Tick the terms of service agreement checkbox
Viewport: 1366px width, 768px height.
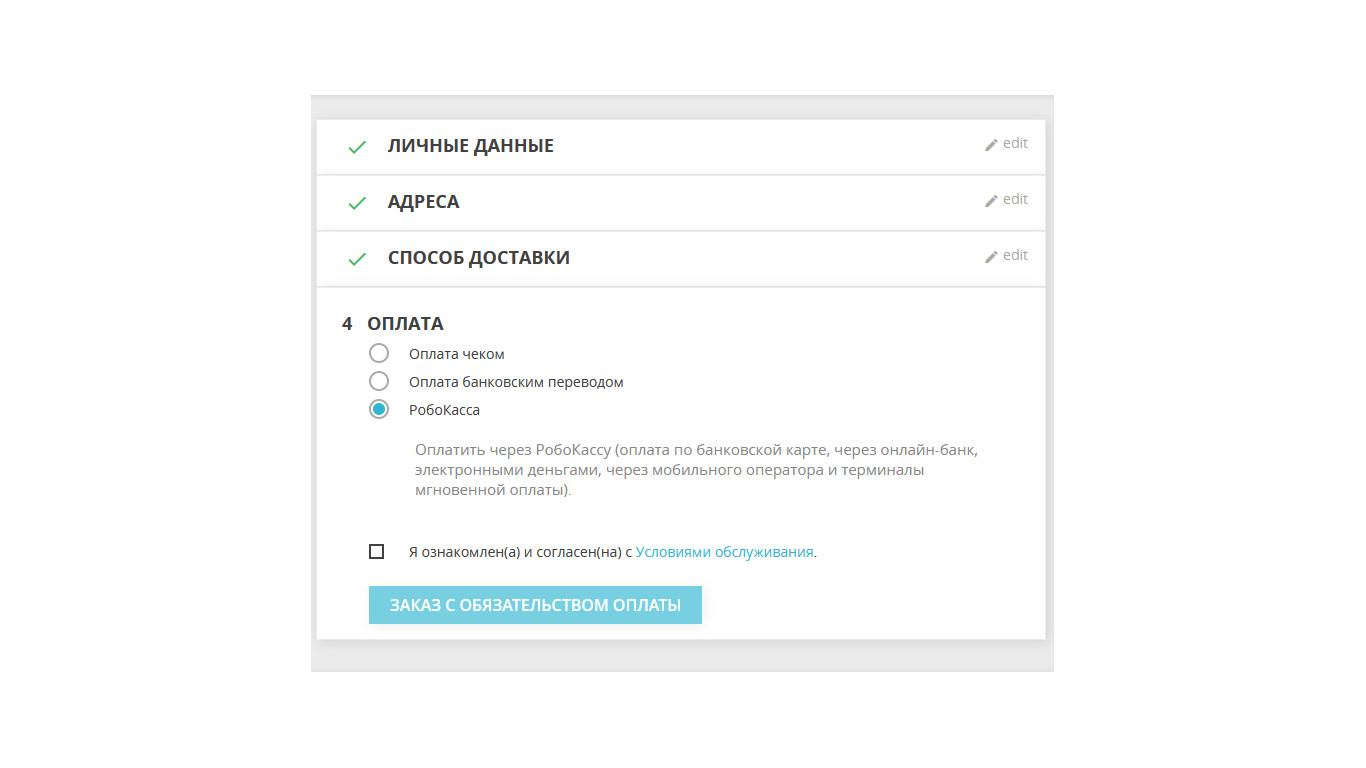376,551
